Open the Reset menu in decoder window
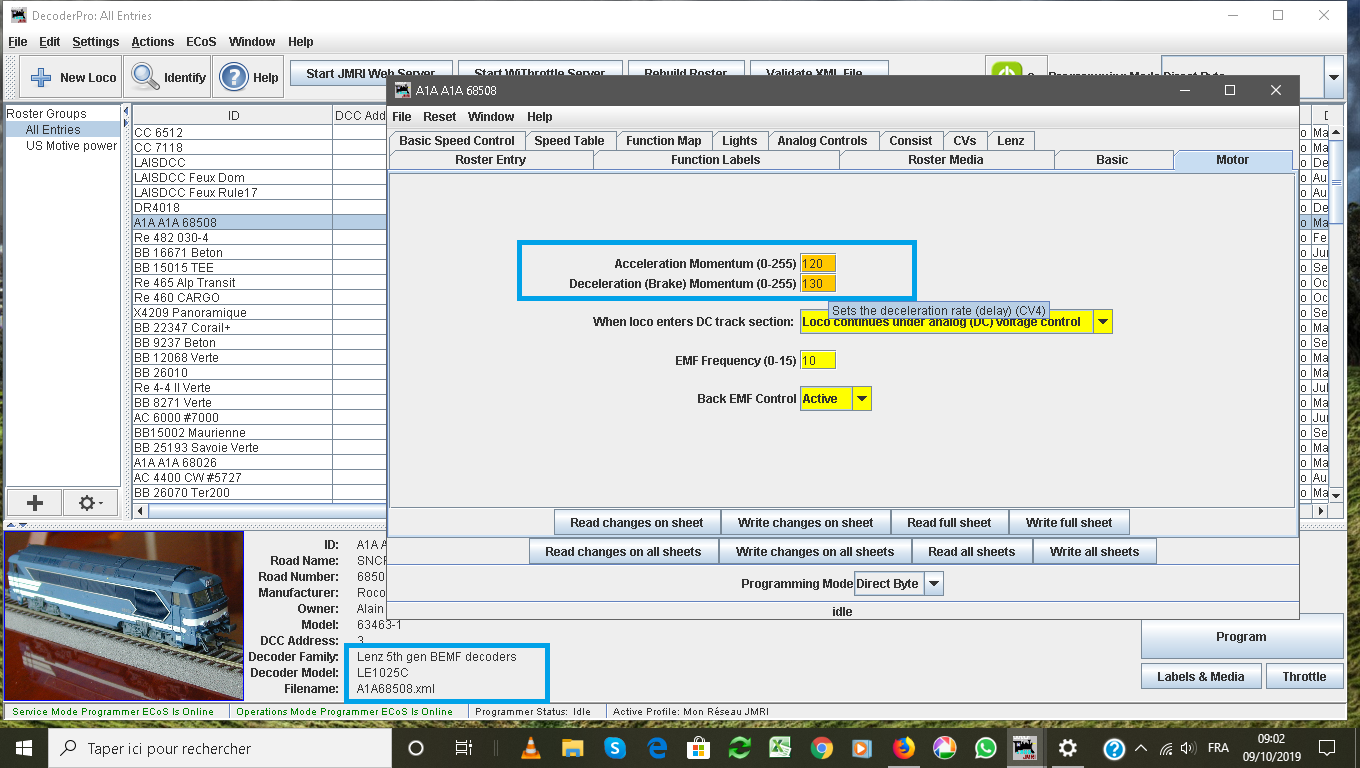 (x=440, y=117)
